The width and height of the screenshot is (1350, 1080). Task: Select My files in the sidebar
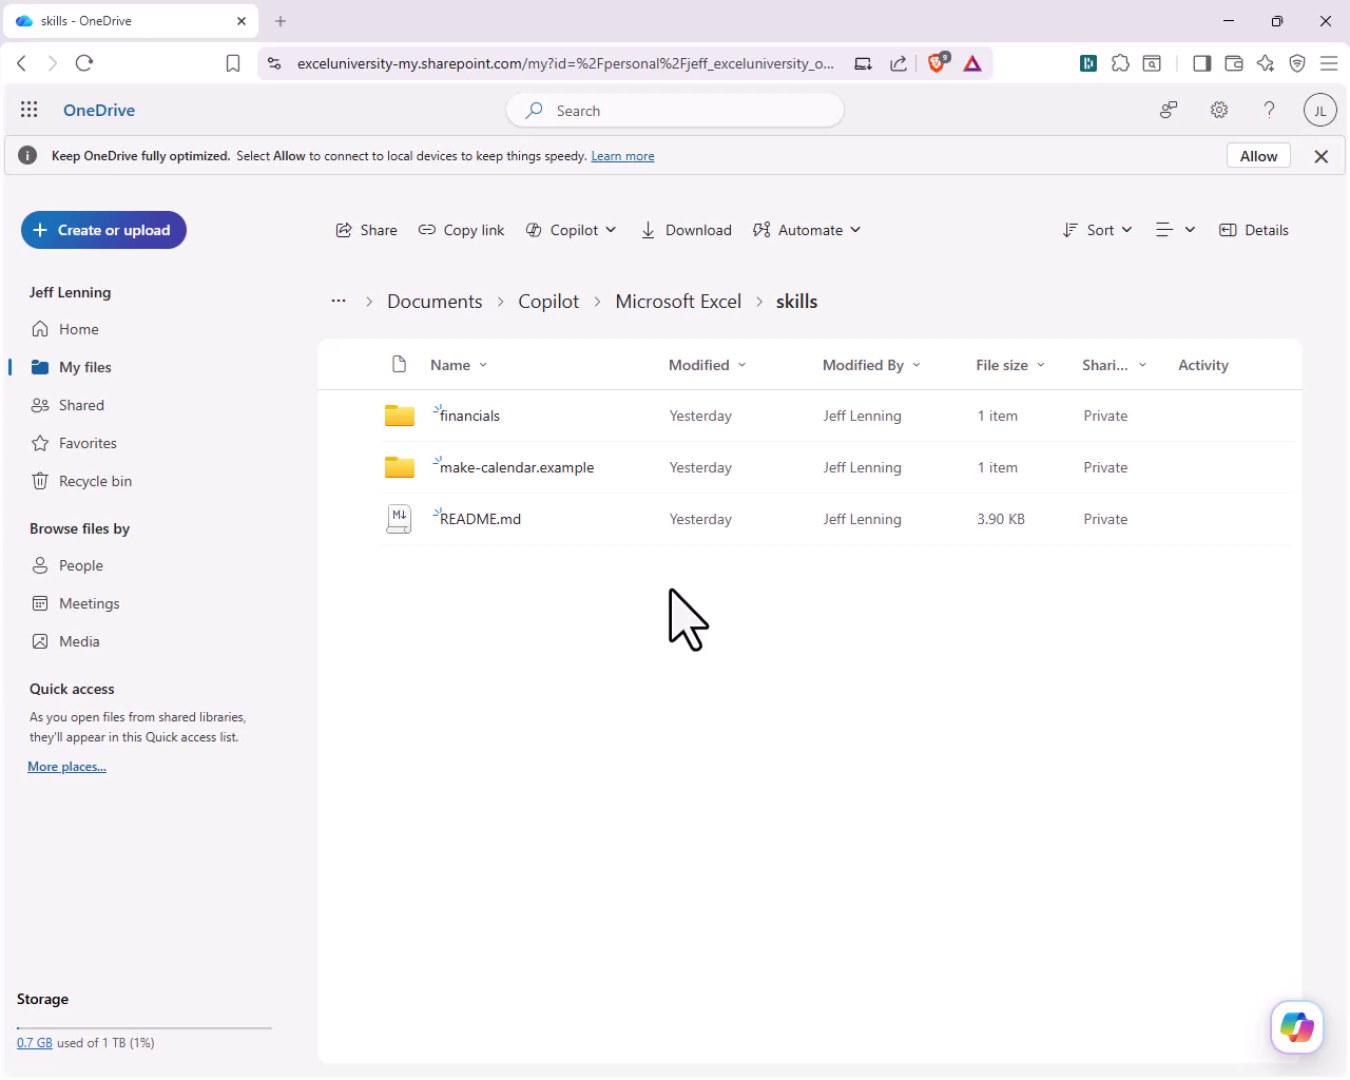coord(71,367)
